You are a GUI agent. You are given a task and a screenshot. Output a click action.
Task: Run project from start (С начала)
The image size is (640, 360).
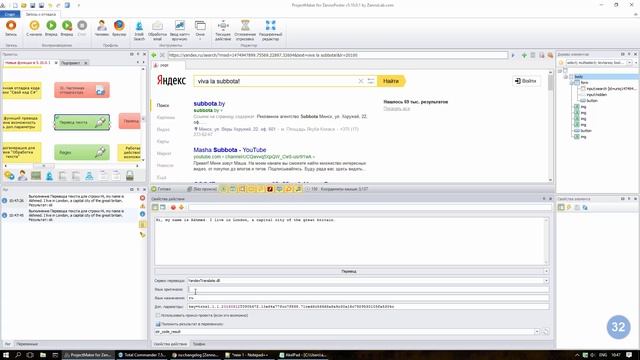point(34,28)
